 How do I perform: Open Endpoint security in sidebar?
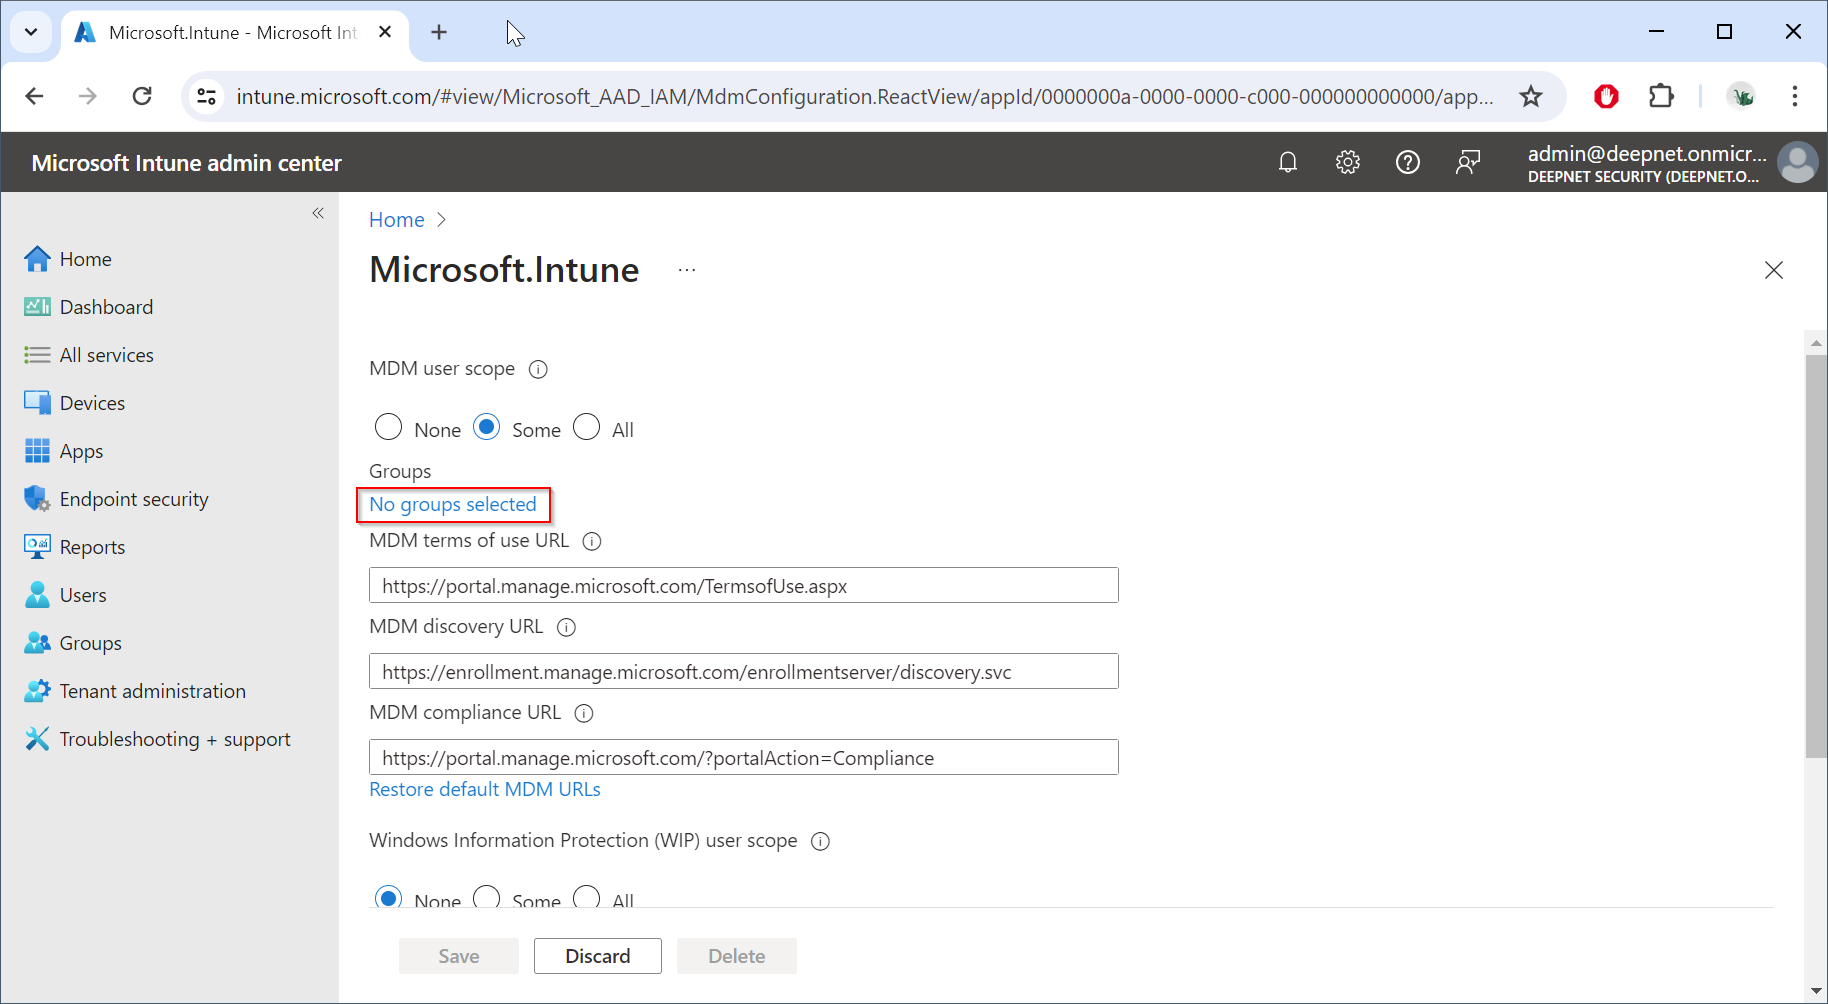click(134, 499)
